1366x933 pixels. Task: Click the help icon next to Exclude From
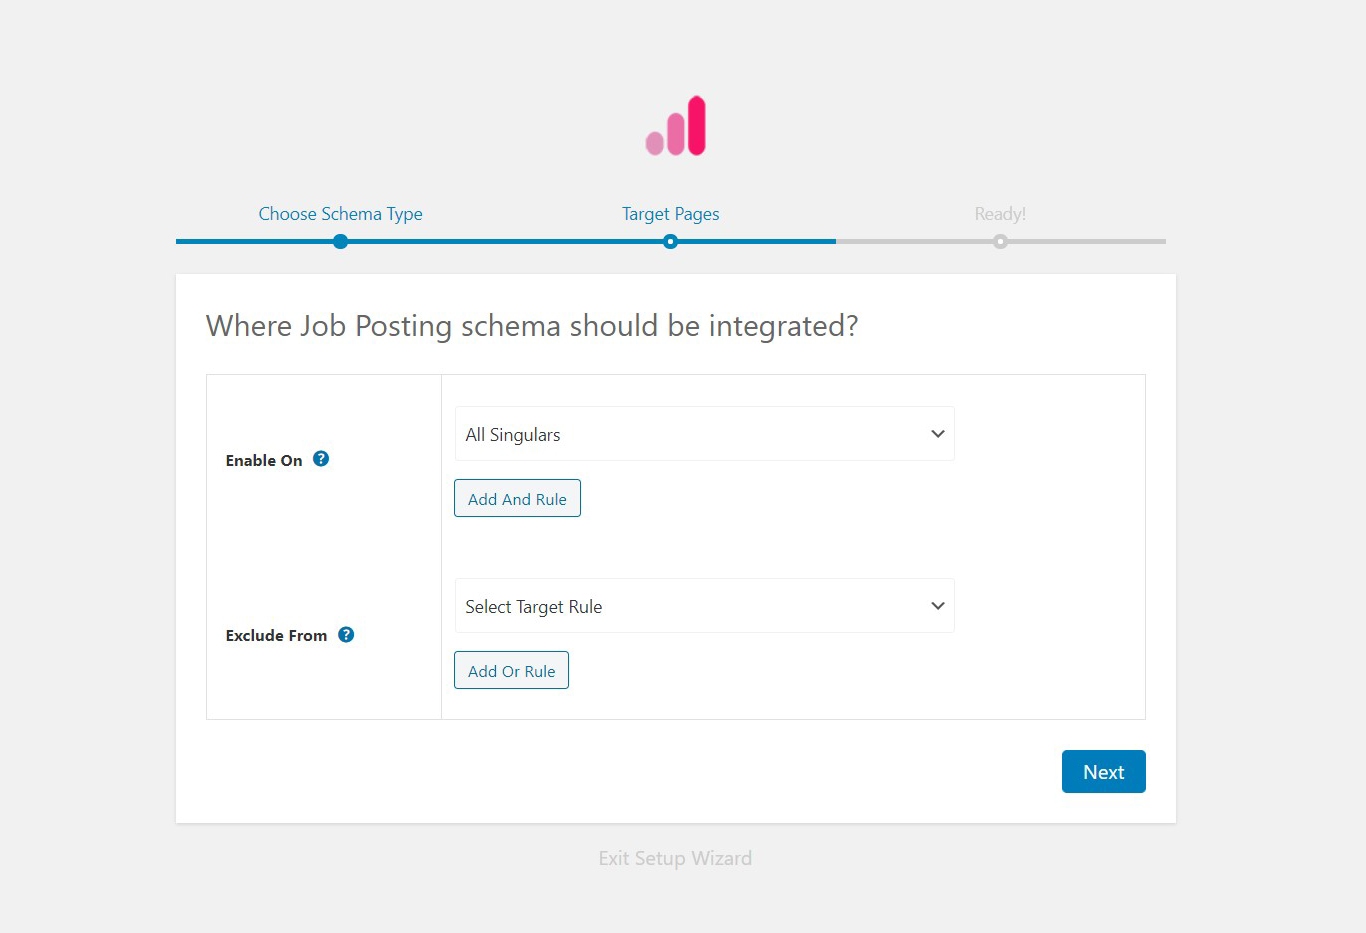tap(346, 634)
